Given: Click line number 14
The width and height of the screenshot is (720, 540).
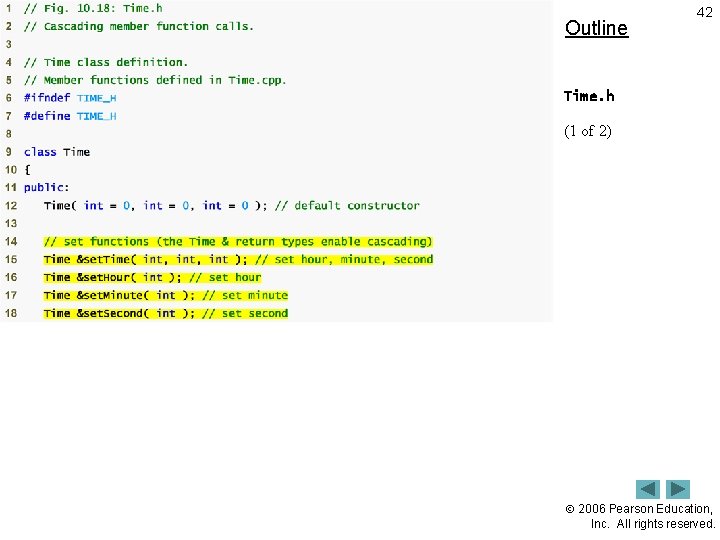Looking at the screenshot, I should (x=11, y=242).
